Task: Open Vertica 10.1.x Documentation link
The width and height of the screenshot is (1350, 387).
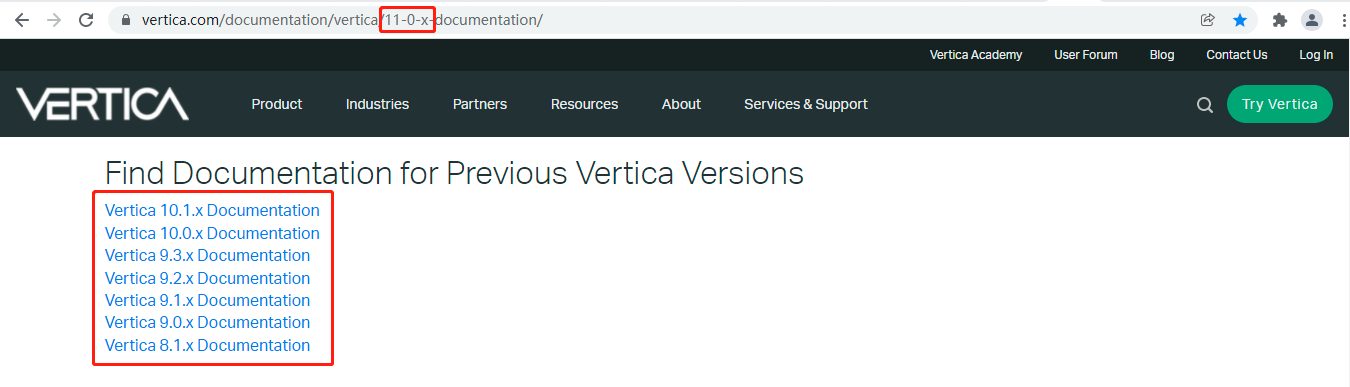Action: pos(212,210)
